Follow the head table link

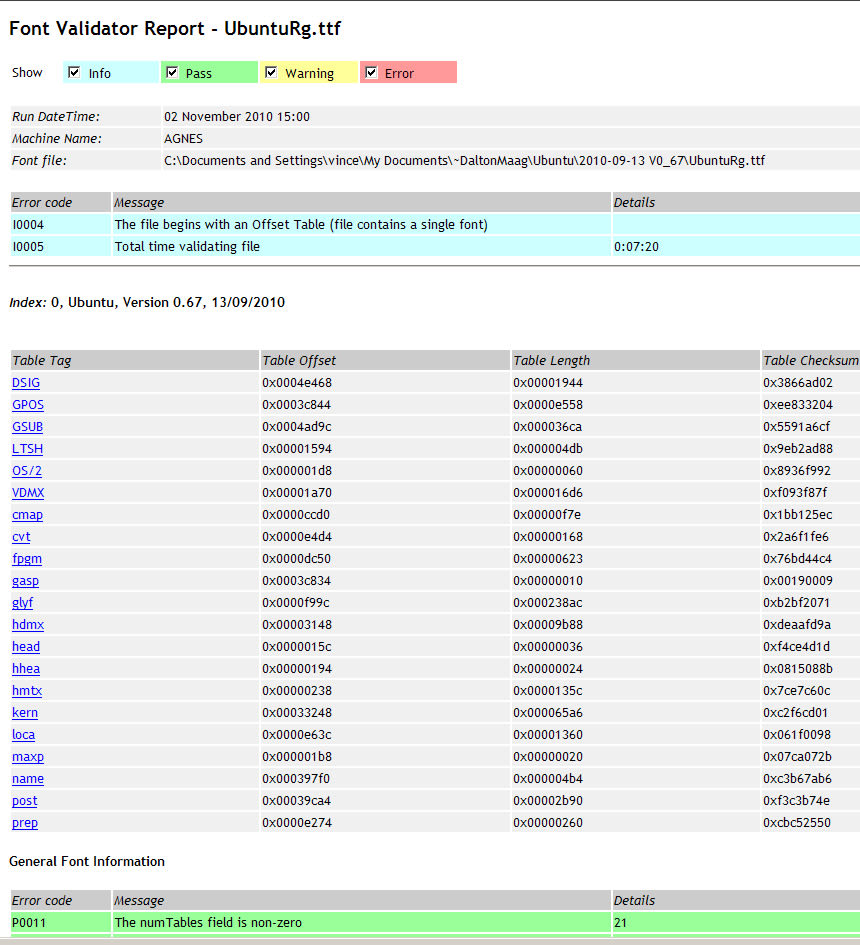(x=26, y=647)
